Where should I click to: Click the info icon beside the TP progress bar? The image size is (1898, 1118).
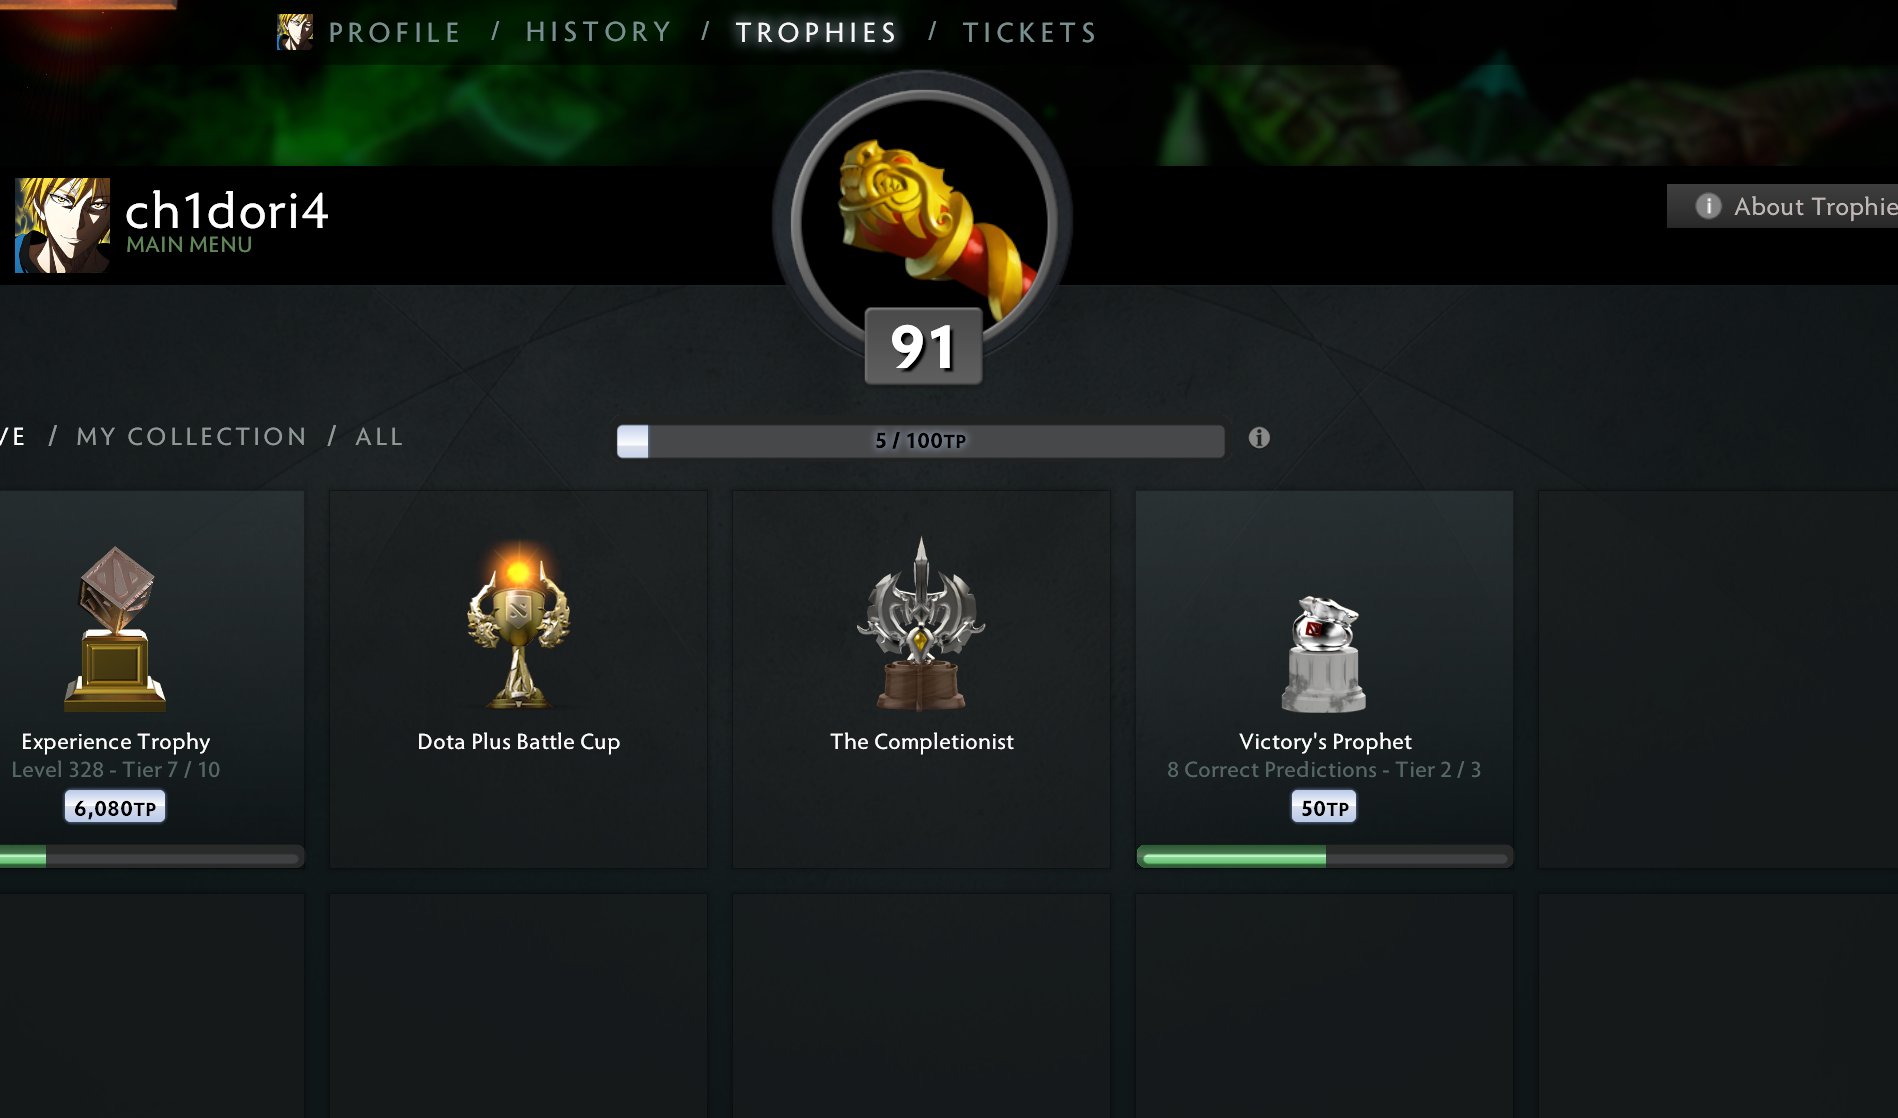coord(1259,438)
